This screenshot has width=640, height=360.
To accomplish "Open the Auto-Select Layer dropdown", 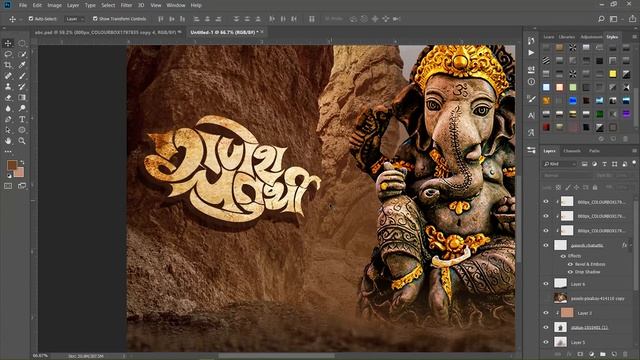I will tap(75, 19).
